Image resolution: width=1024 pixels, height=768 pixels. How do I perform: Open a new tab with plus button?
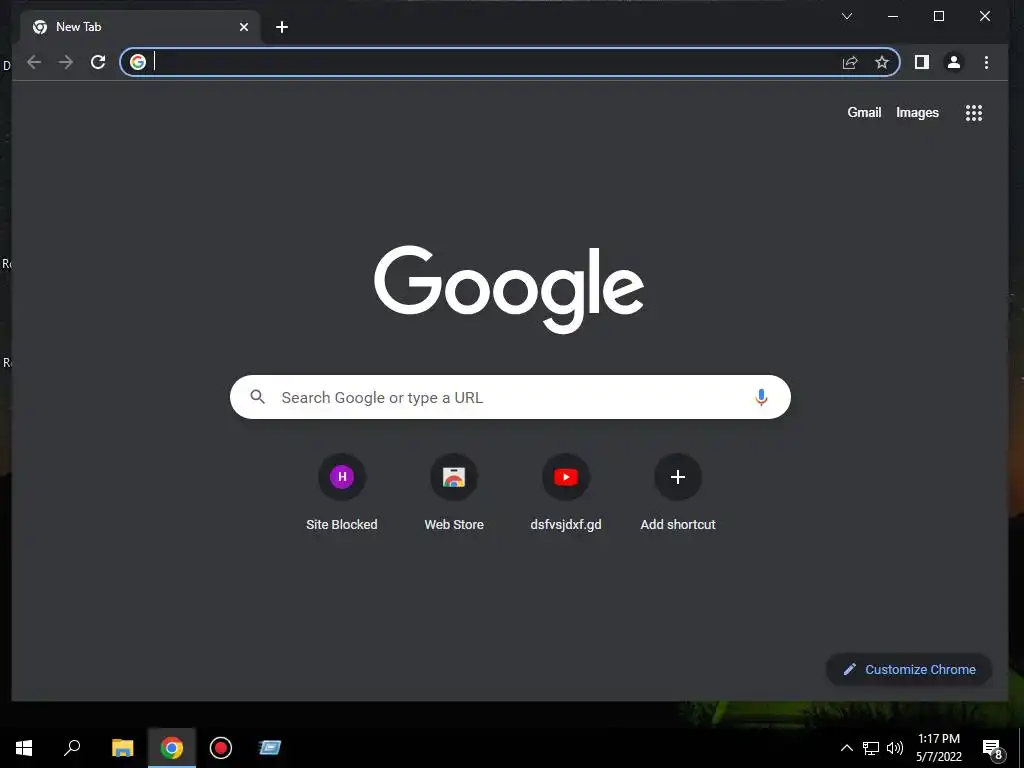pos(282,27)
